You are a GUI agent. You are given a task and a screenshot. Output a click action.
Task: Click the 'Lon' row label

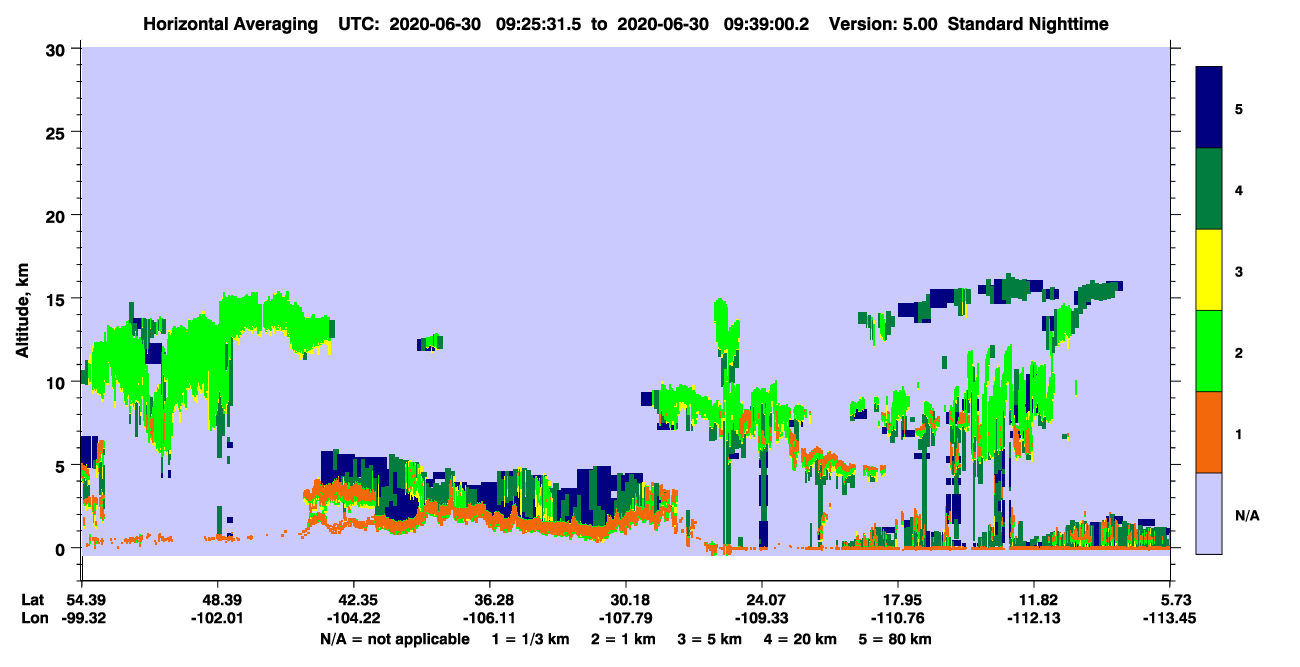coord(33,618)
